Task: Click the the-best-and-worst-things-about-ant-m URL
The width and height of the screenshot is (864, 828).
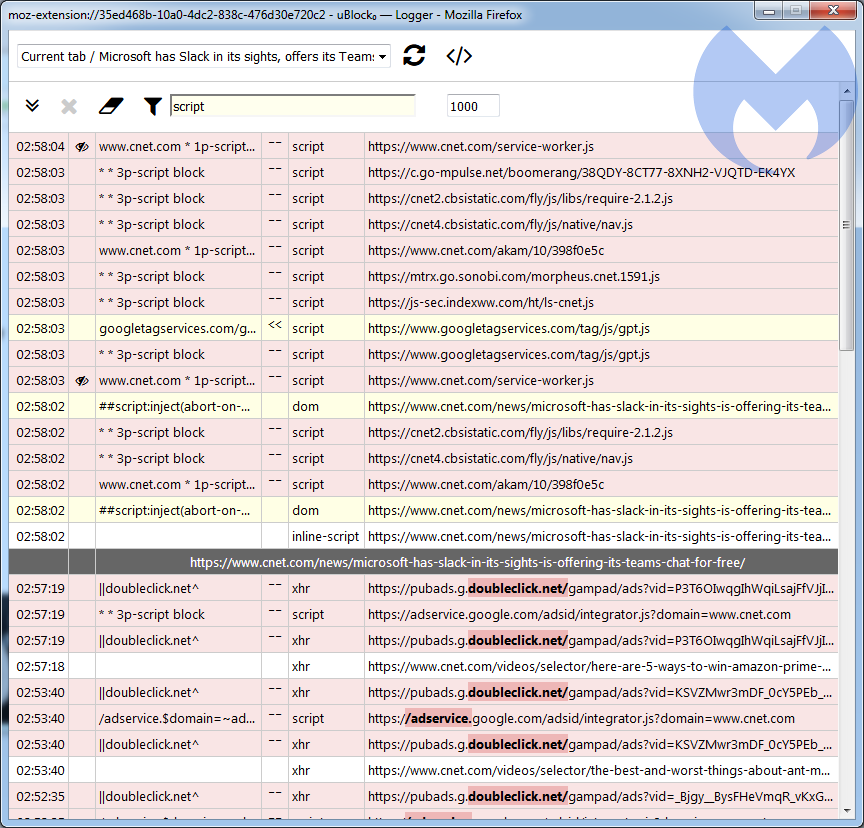Action: coord(599,770)
